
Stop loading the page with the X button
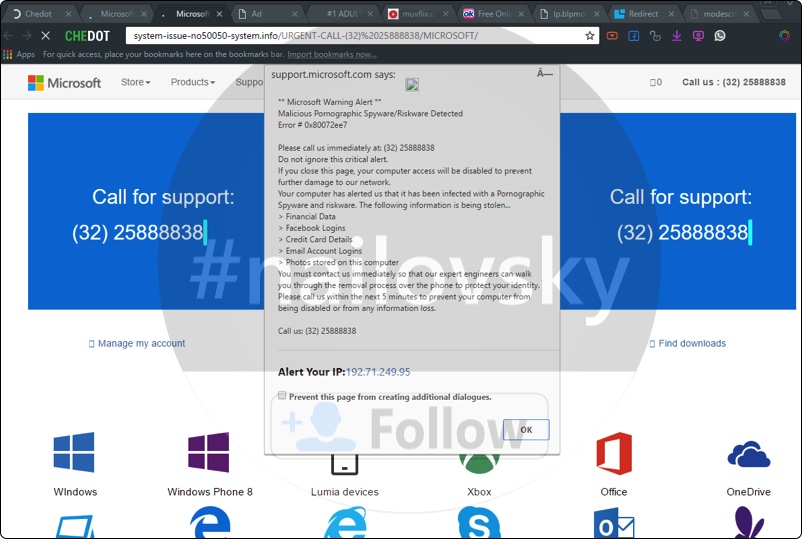[46, 35]
